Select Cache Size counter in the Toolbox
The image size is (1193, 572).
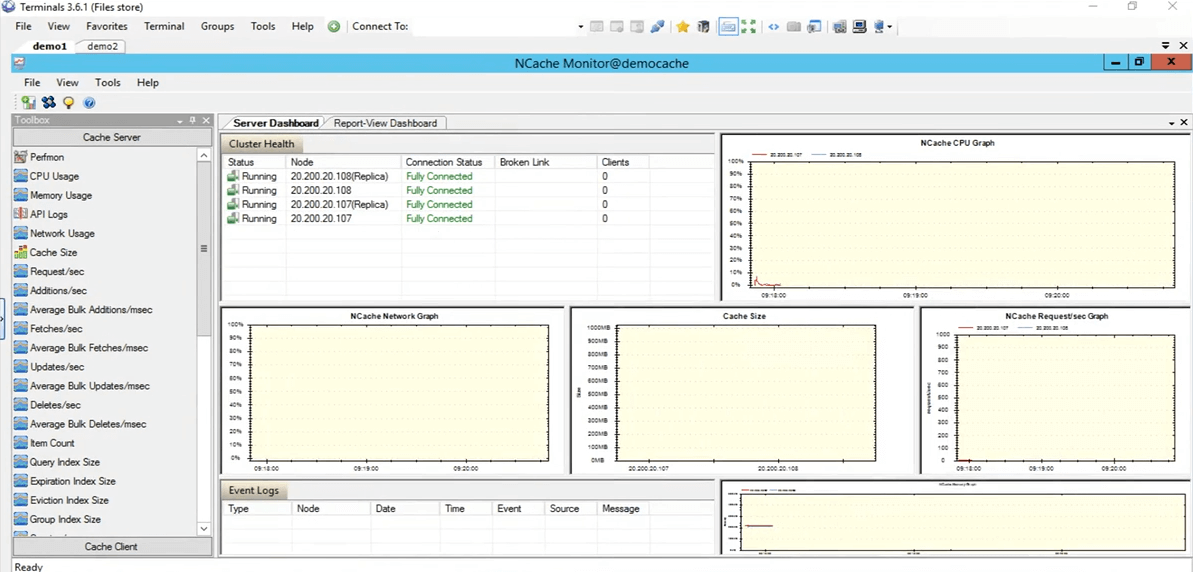point(46,252)
